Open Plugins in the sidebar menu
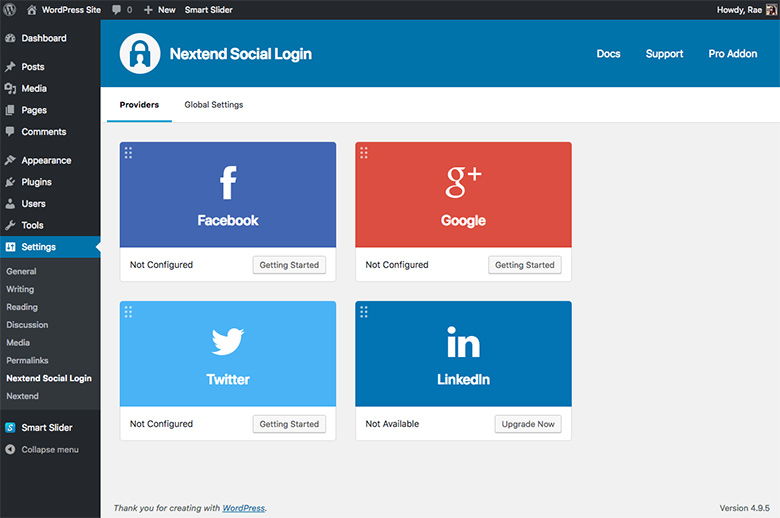 [36, 182]
